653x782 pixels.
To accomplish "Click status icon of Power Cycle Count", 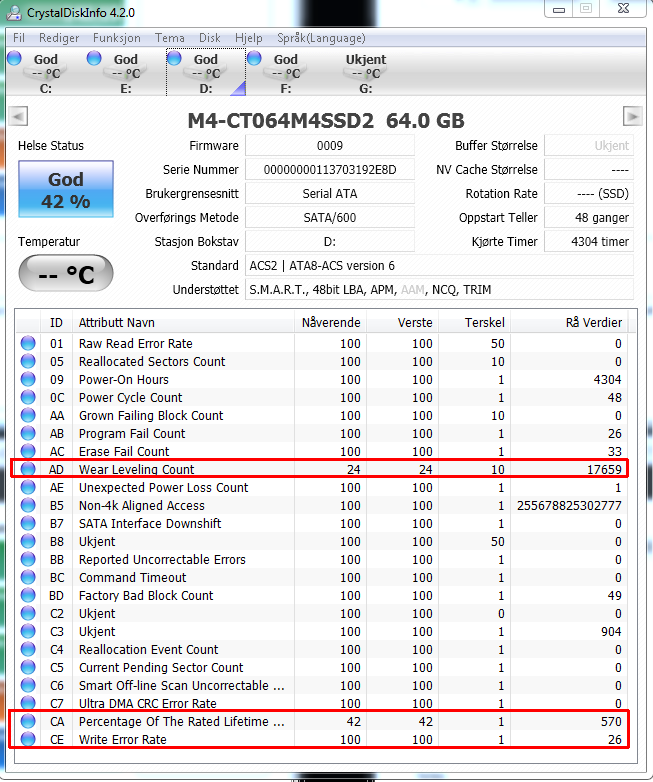I will 28,397.
